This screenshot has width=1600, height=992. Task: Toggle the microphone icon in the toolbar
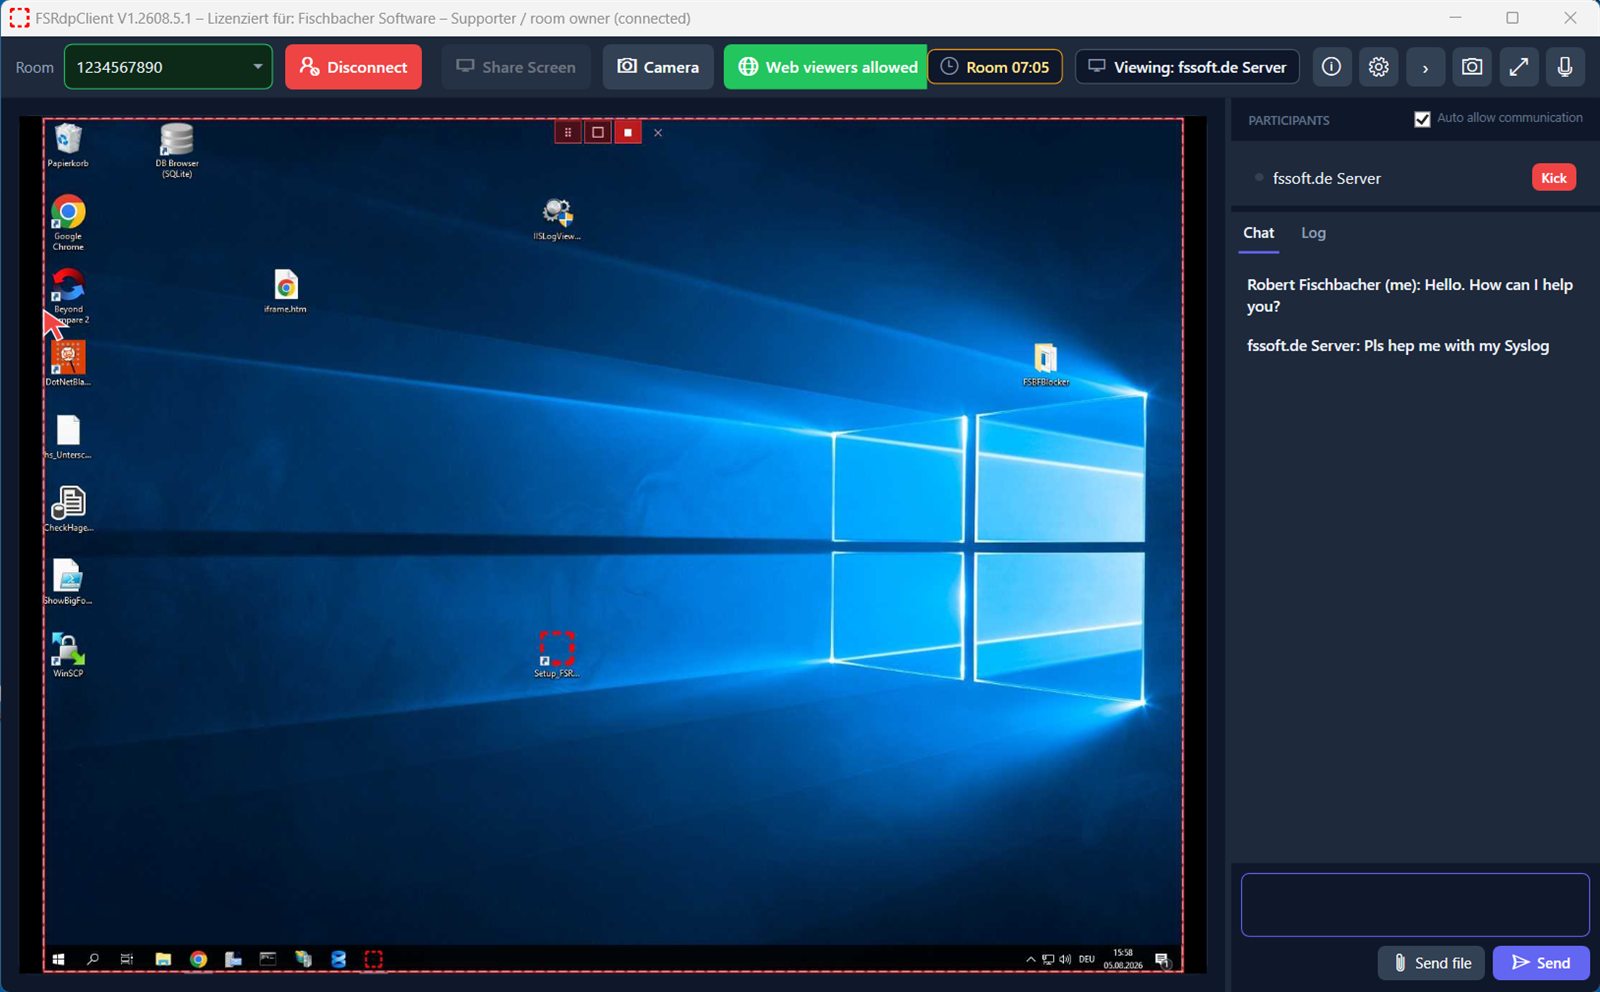click(1565, 67)
